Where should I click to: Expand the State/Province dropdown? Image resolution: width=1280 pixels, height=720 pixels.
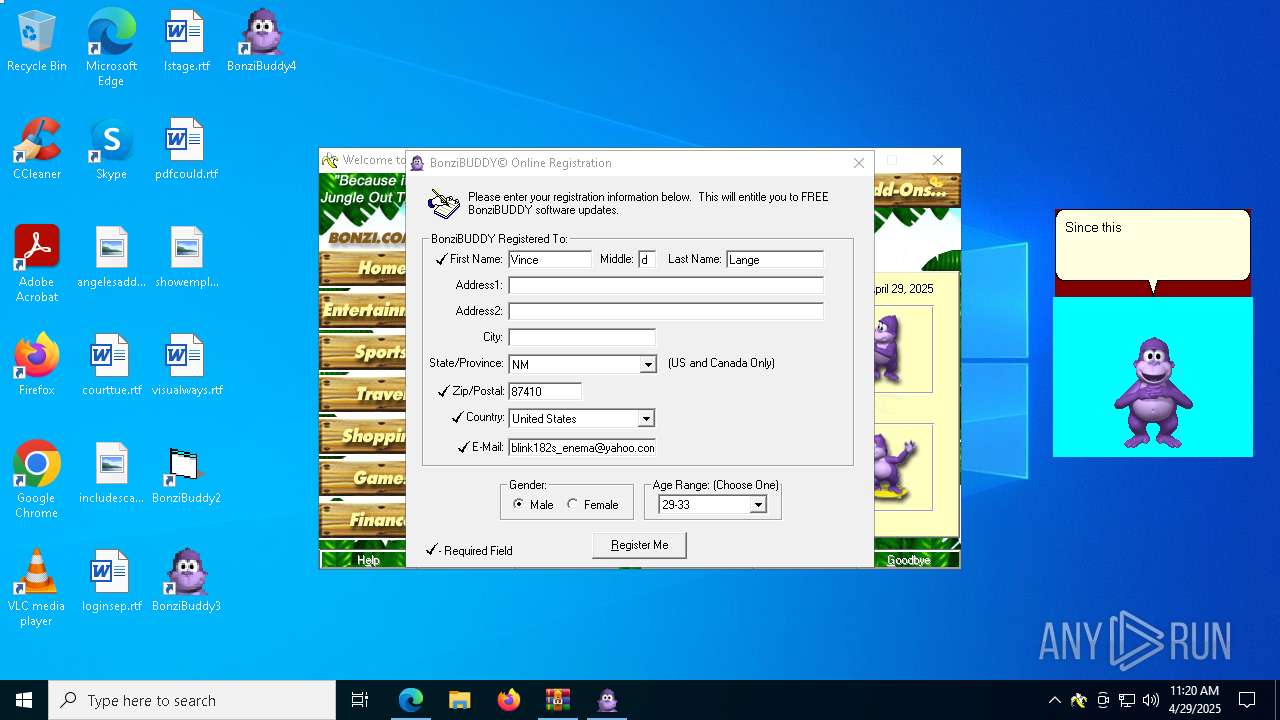648,364
